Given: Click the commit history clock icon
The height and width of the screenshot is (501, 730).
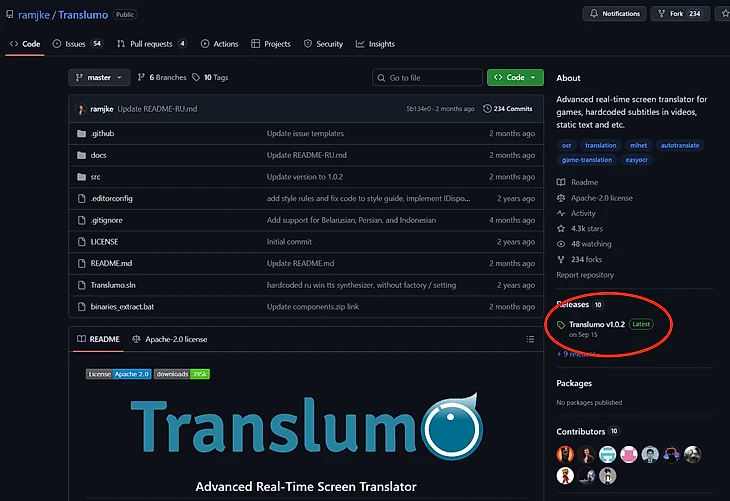Looking at the screenshot, I should pyautogui.click(x=487, y=108).
